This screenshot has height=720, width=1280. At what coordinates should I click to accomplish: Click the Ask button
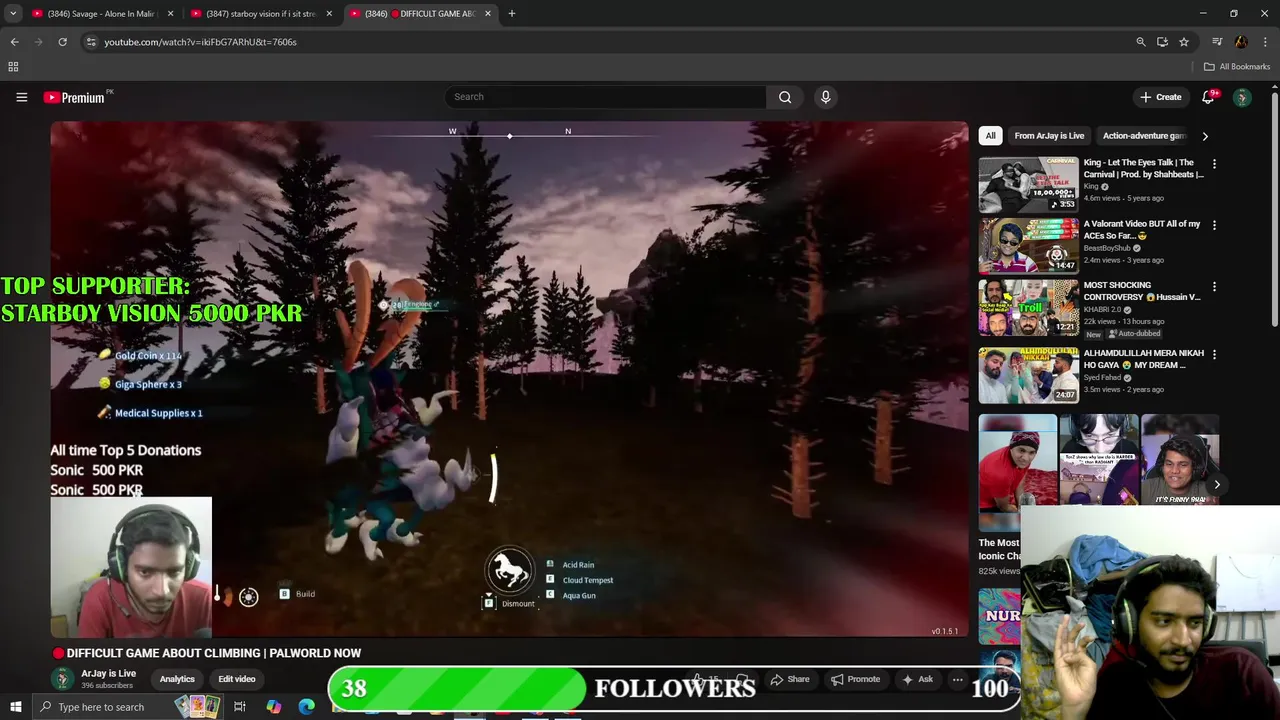(x=917, y=680)
